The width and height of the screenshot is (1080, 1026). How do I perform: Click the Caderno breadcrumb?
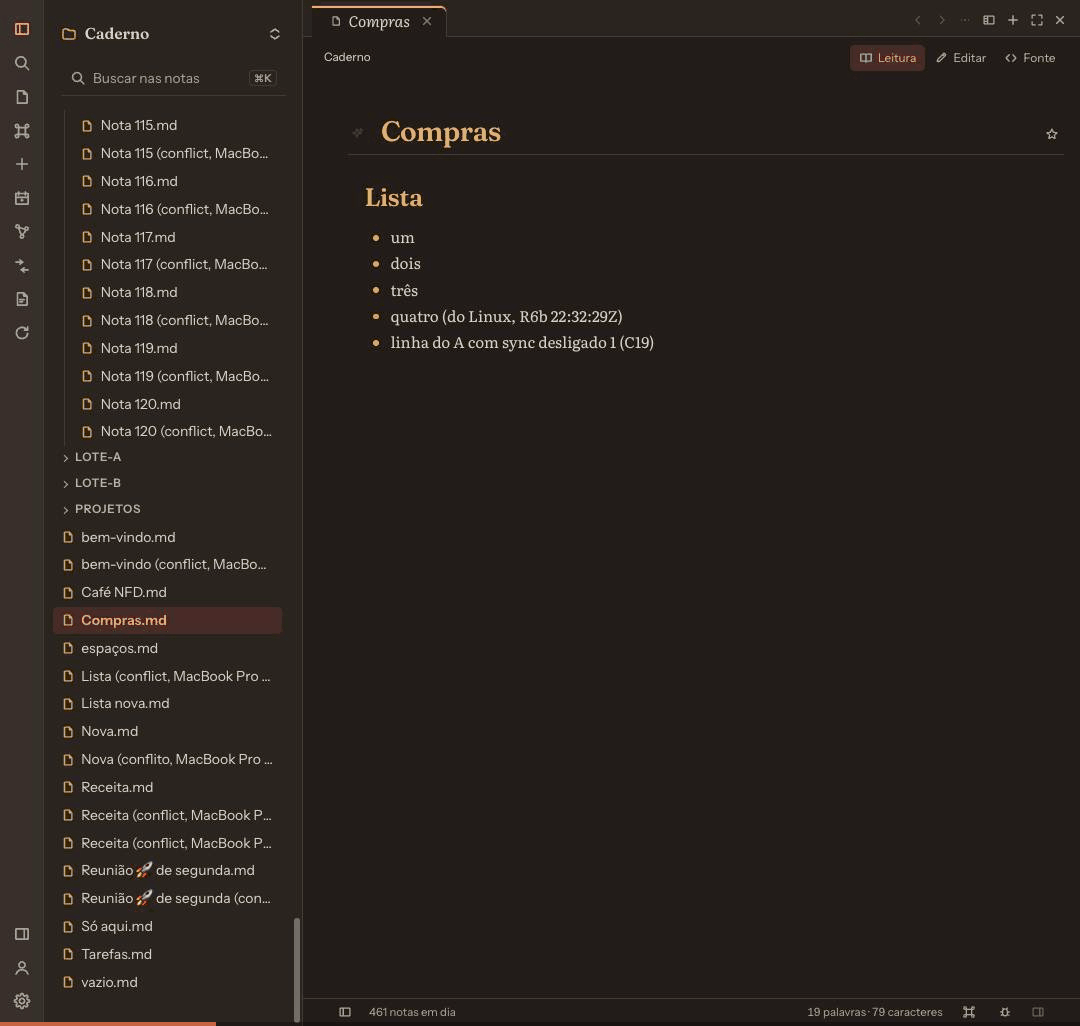347,57
